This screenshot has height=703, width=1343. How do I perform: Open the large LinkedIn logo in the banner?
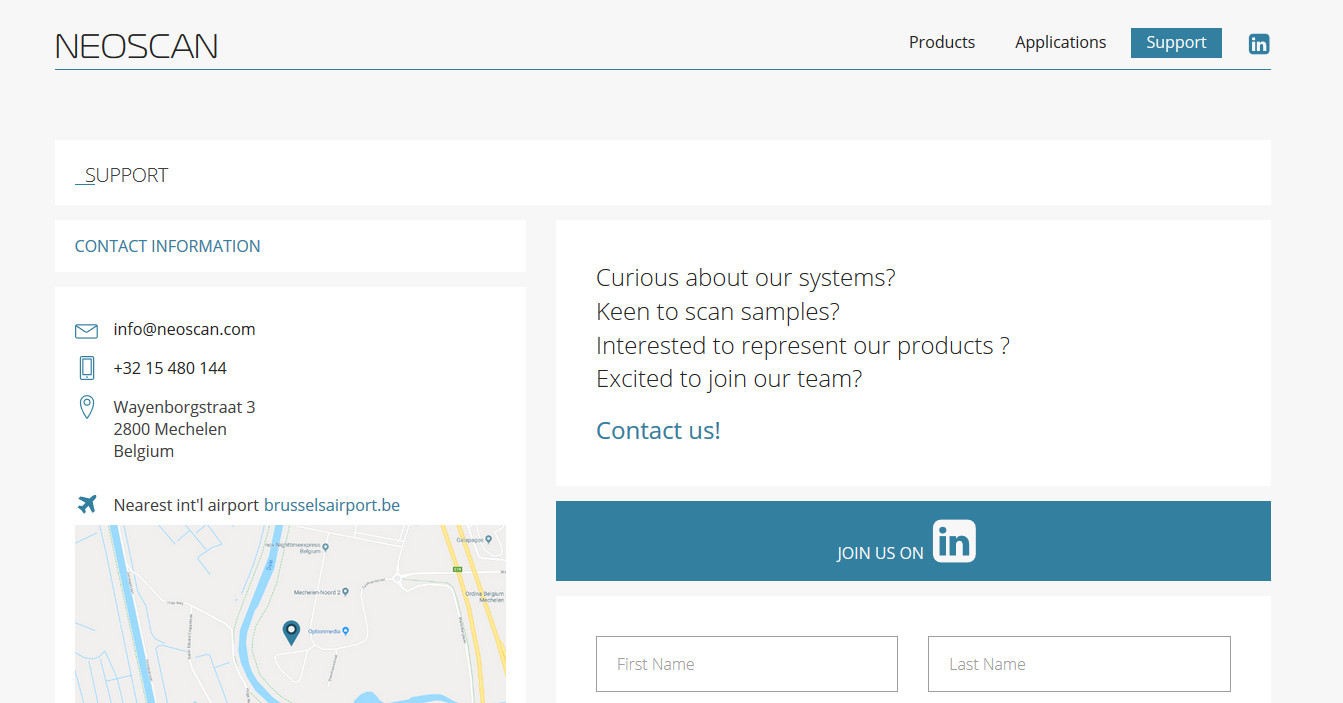(x=954, y=542)
